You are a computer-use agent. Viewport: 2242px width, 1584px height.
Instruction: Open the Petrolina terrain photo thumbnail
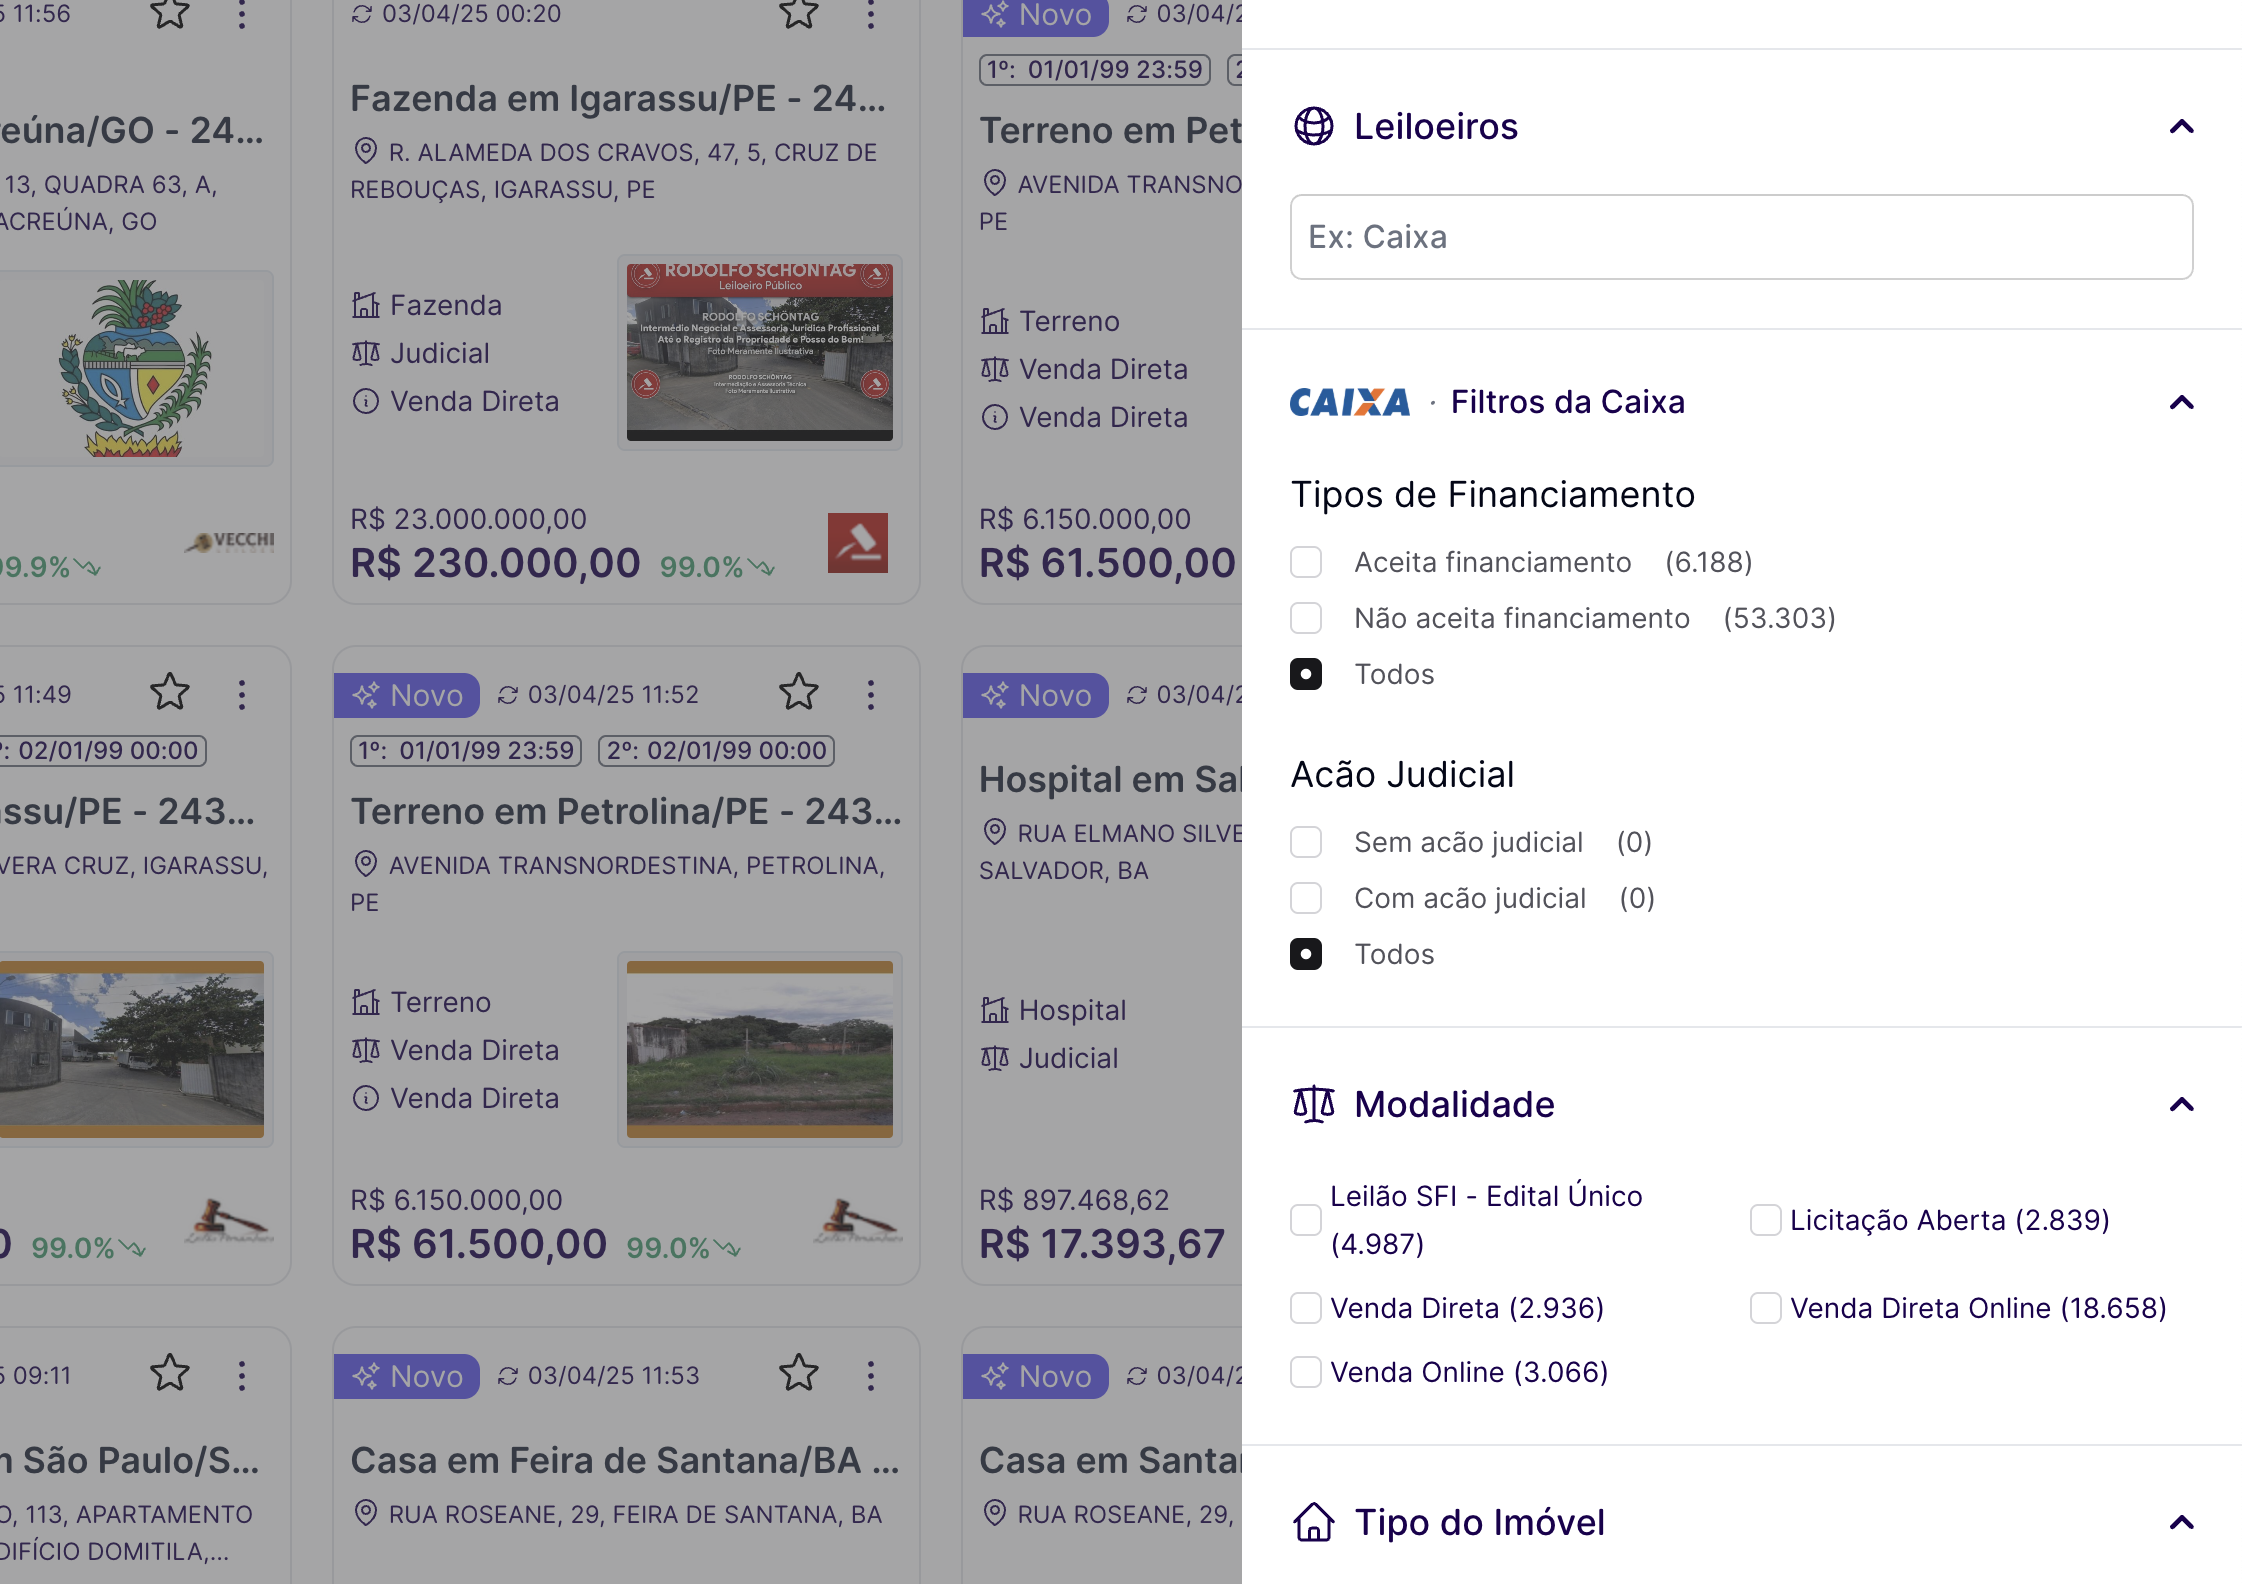[x=759, y=1049]
